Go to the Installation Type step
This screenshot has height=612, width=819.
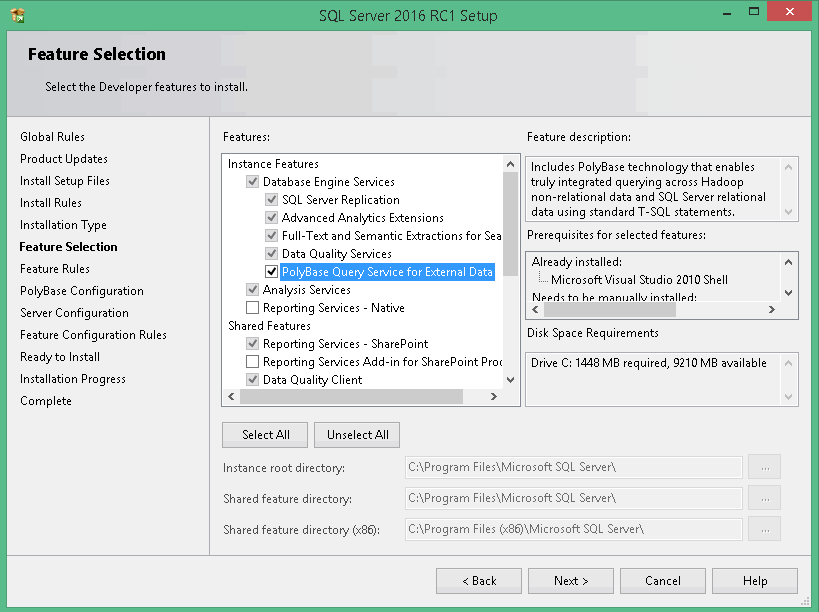(x=63, y=225)
